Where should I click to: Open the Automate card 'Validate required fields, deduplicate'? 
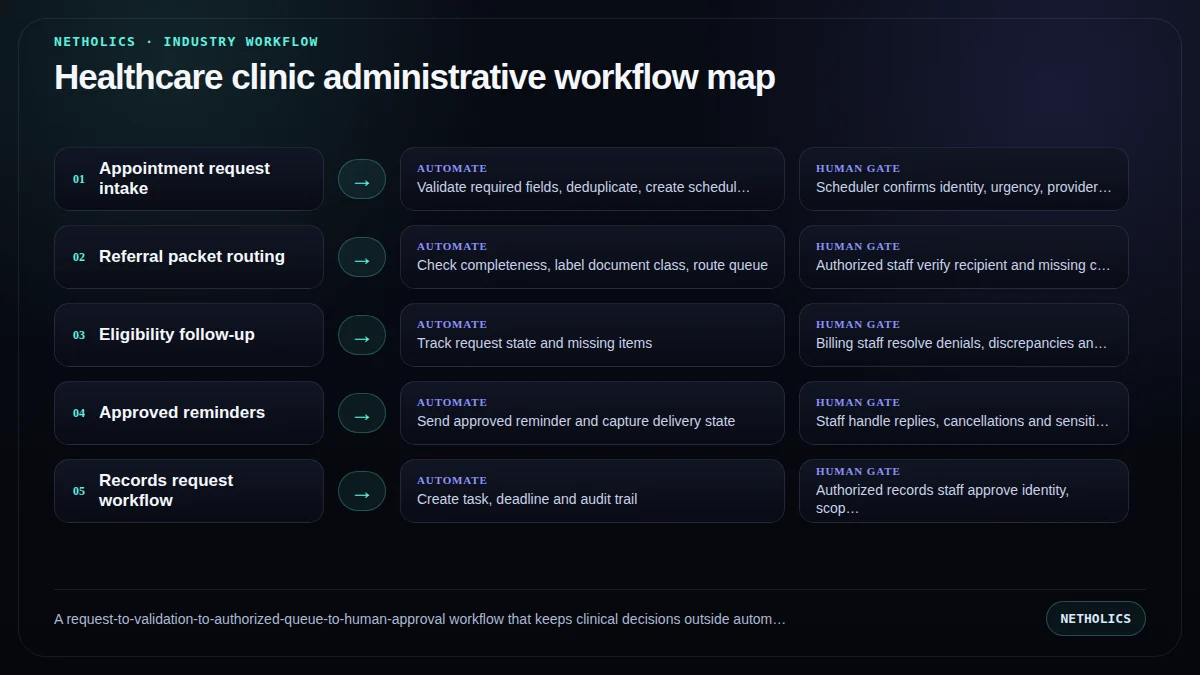(592, 179)
